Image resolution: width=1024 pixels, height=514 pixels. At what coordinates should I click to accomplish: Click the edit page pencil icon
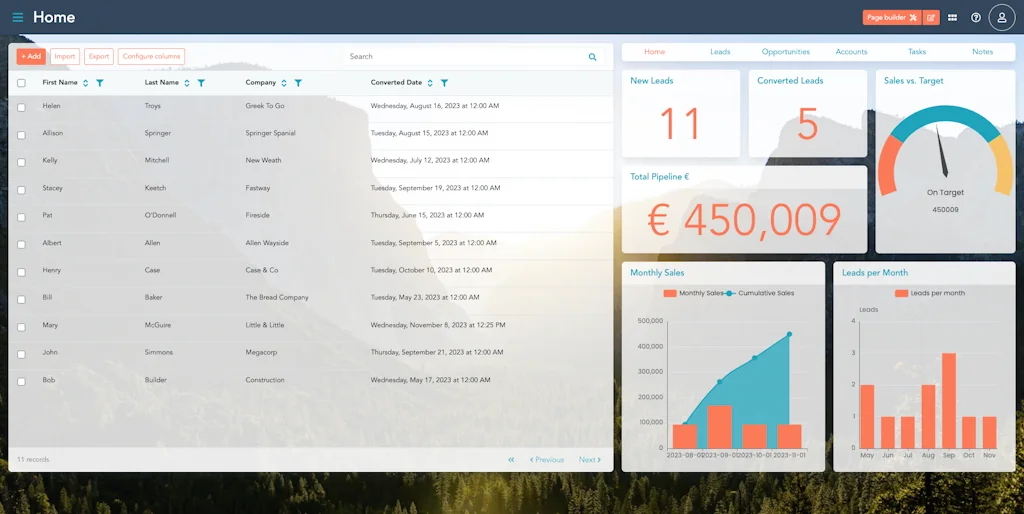(931, 18)
